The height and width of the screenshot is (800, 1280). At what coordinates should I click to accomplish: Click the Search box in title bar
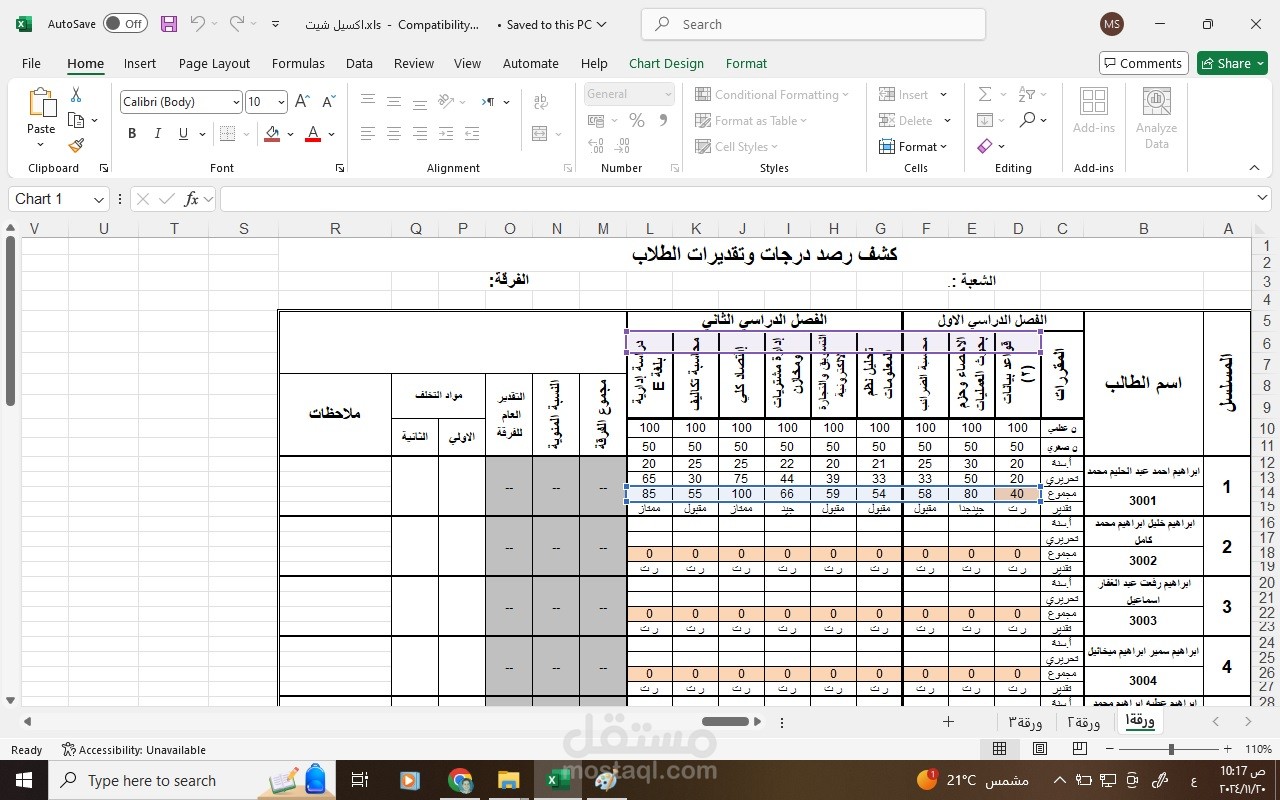click(x=813, y=24)
